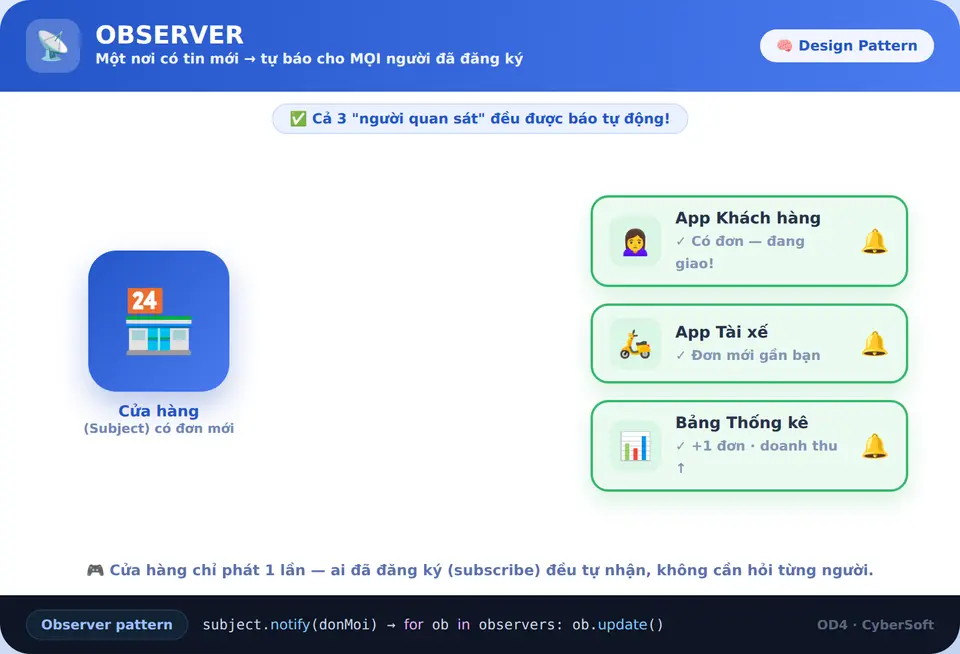Click the subject.notify(donMoi) code snippet
Image resolution: width=960 pixels, height=654 pixels.
[433, 625]
